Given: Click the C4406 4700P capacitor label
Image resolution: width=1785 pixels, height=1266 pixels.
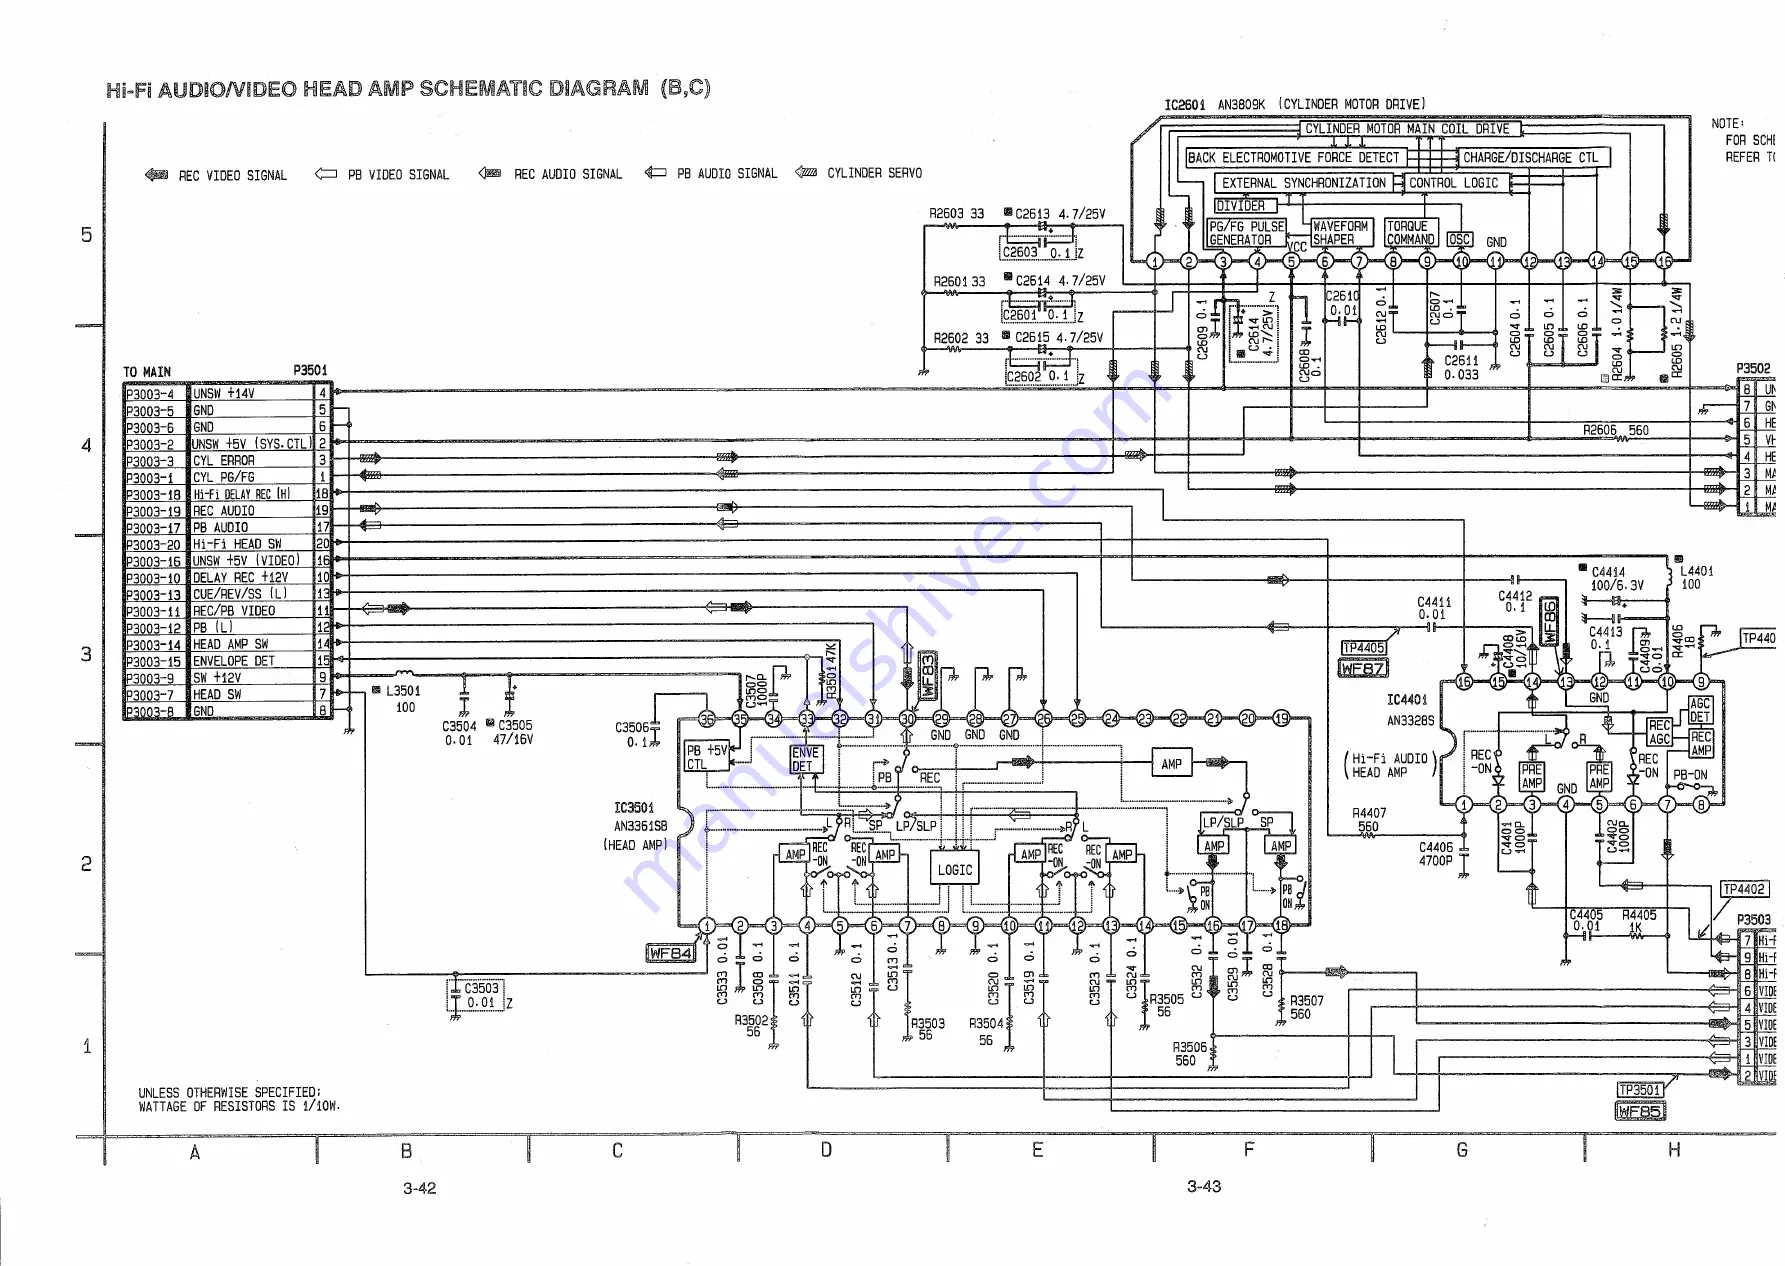Looking at the screenshot, I should click(x=1436, y=853).
